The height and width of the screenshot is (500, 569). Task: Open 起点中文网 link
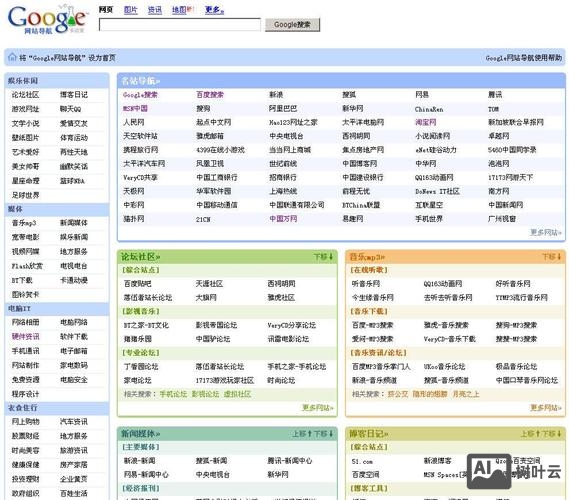pos(214,122)
